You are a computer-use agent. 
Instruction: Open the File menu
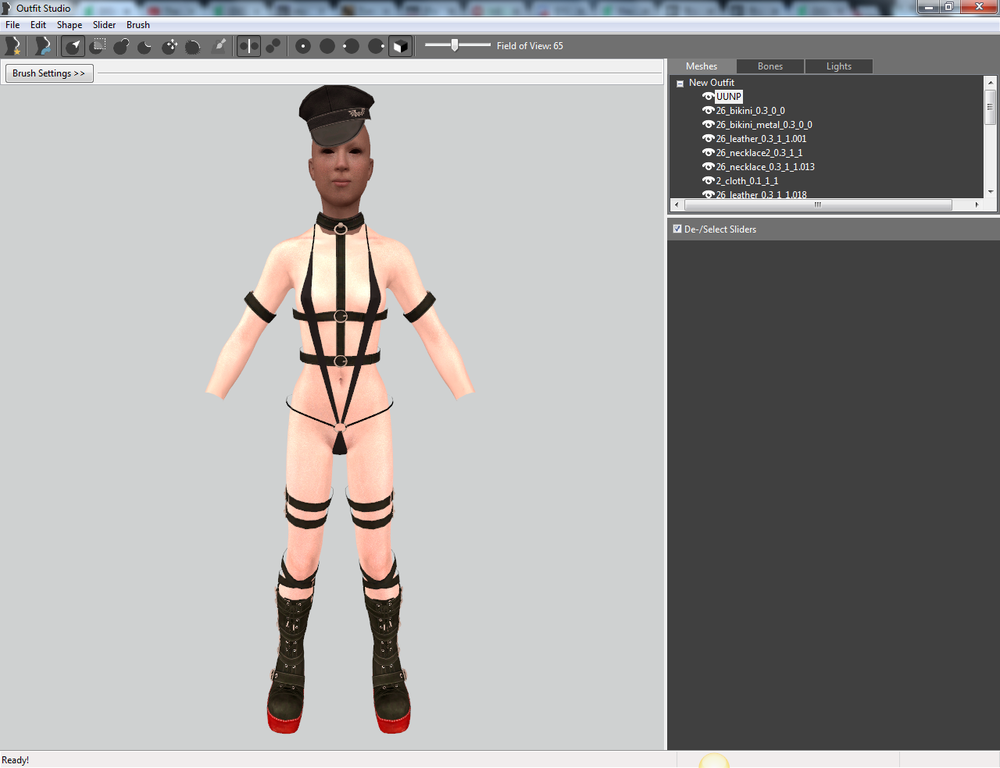point(13,25)
